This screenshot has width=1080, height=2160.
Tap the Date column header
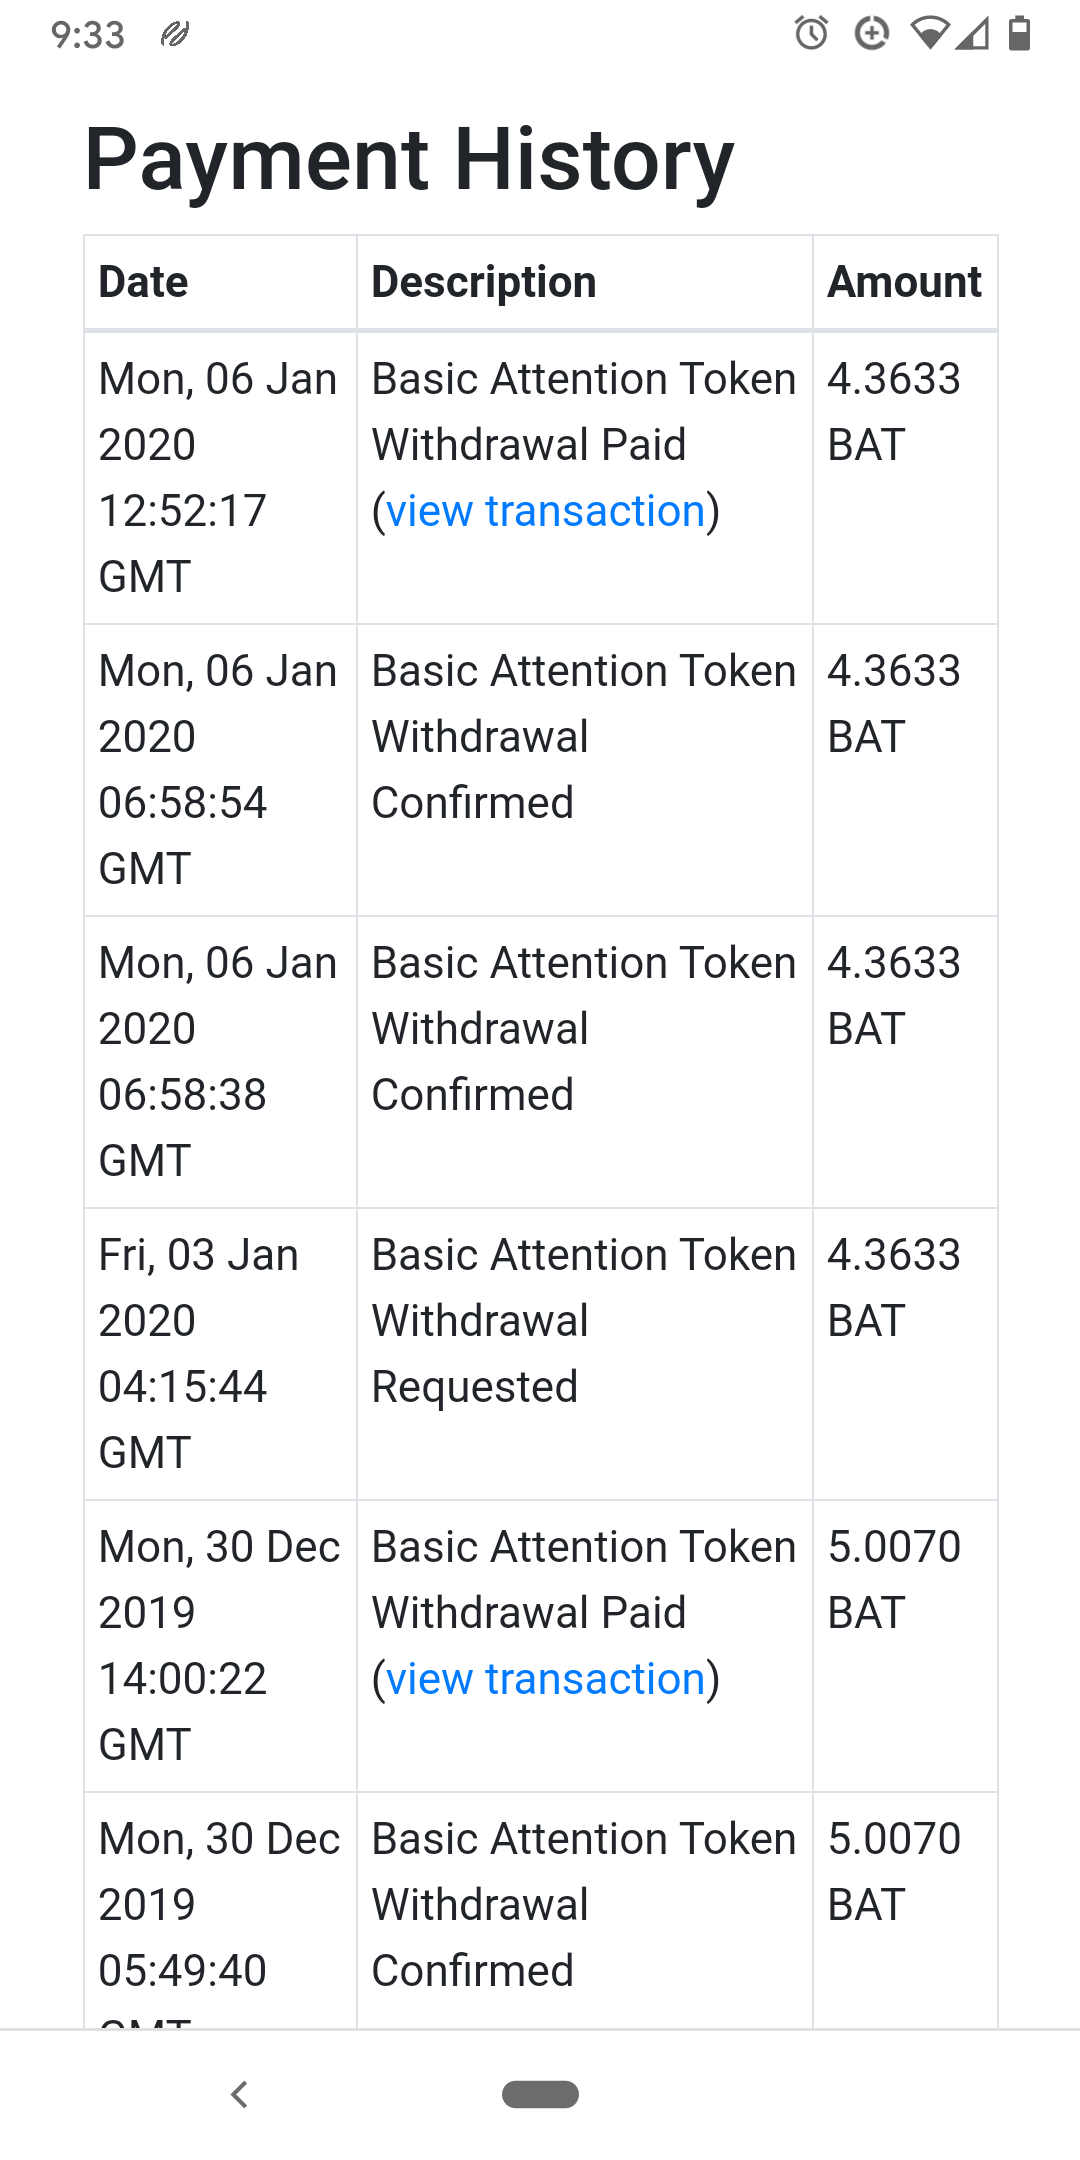[x=144, y=282]
